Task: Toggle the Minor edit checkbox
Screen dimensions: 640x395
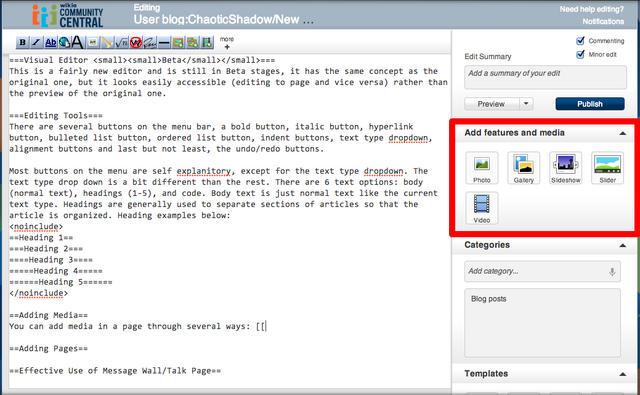Action: [x=580, y=54]
